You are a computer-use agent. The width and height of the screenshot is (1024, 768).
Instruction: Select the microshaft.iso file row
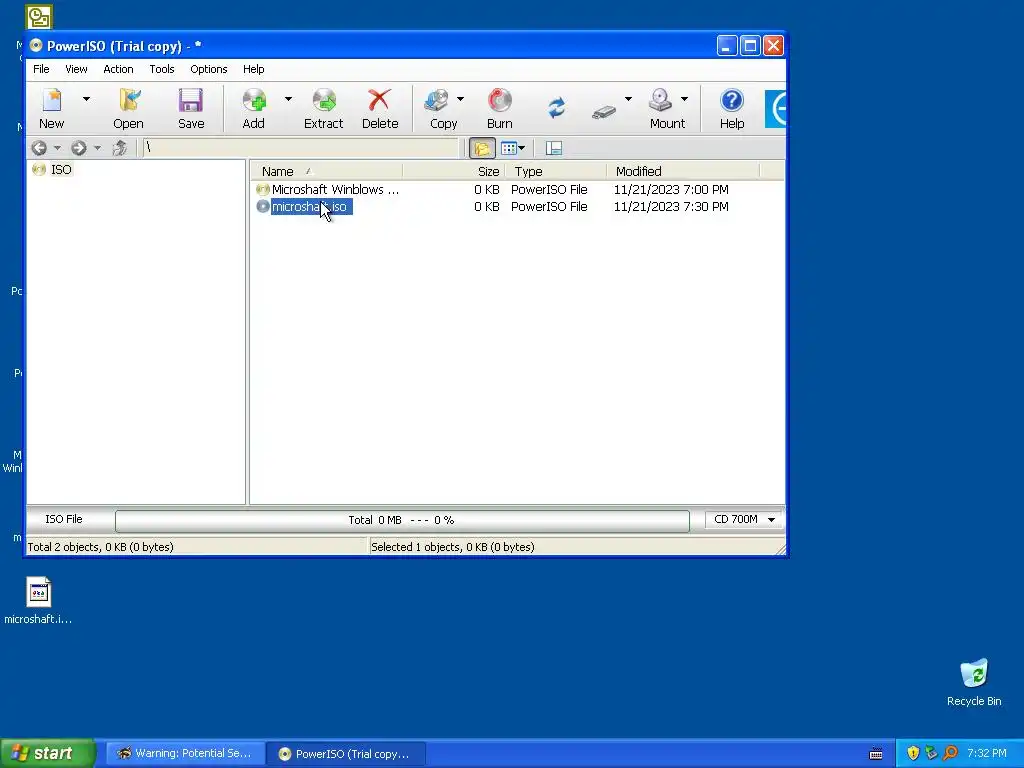(516, 206)
